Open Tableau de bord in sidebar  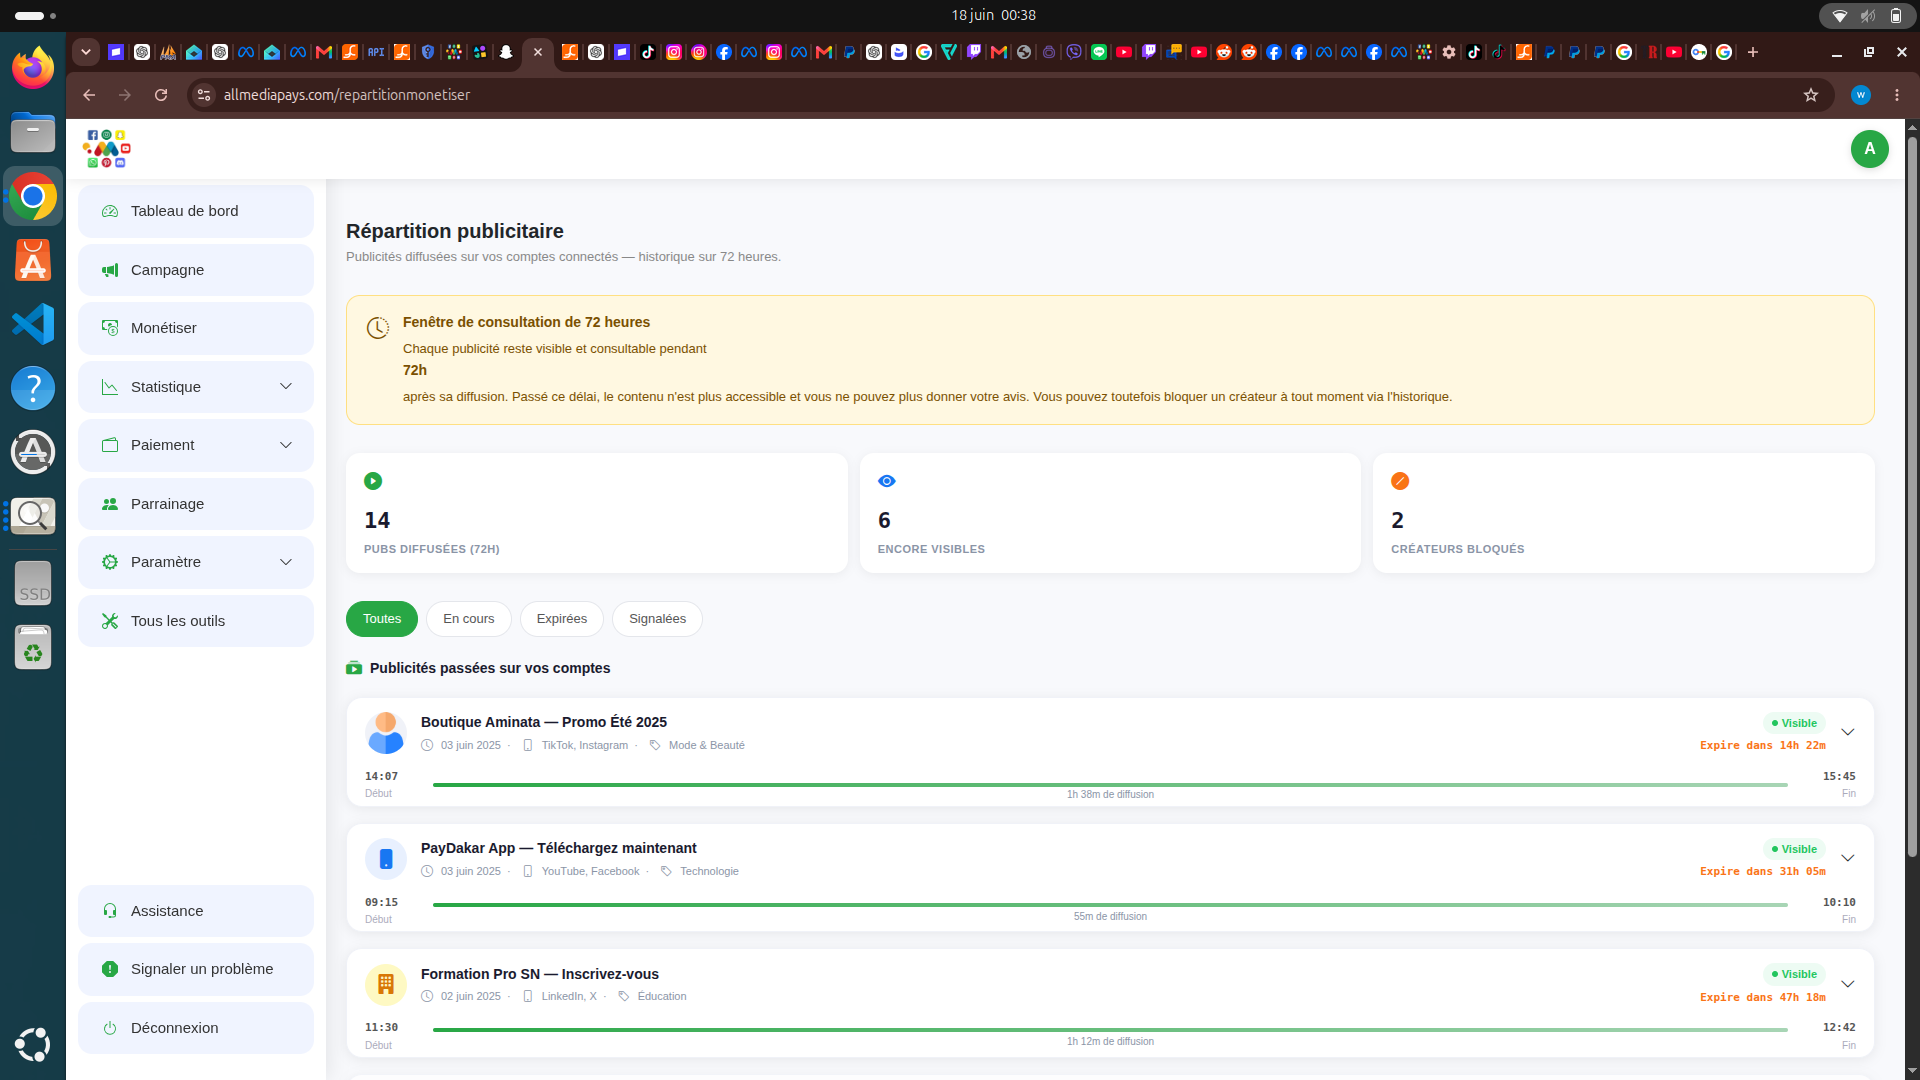click(196, 211)
